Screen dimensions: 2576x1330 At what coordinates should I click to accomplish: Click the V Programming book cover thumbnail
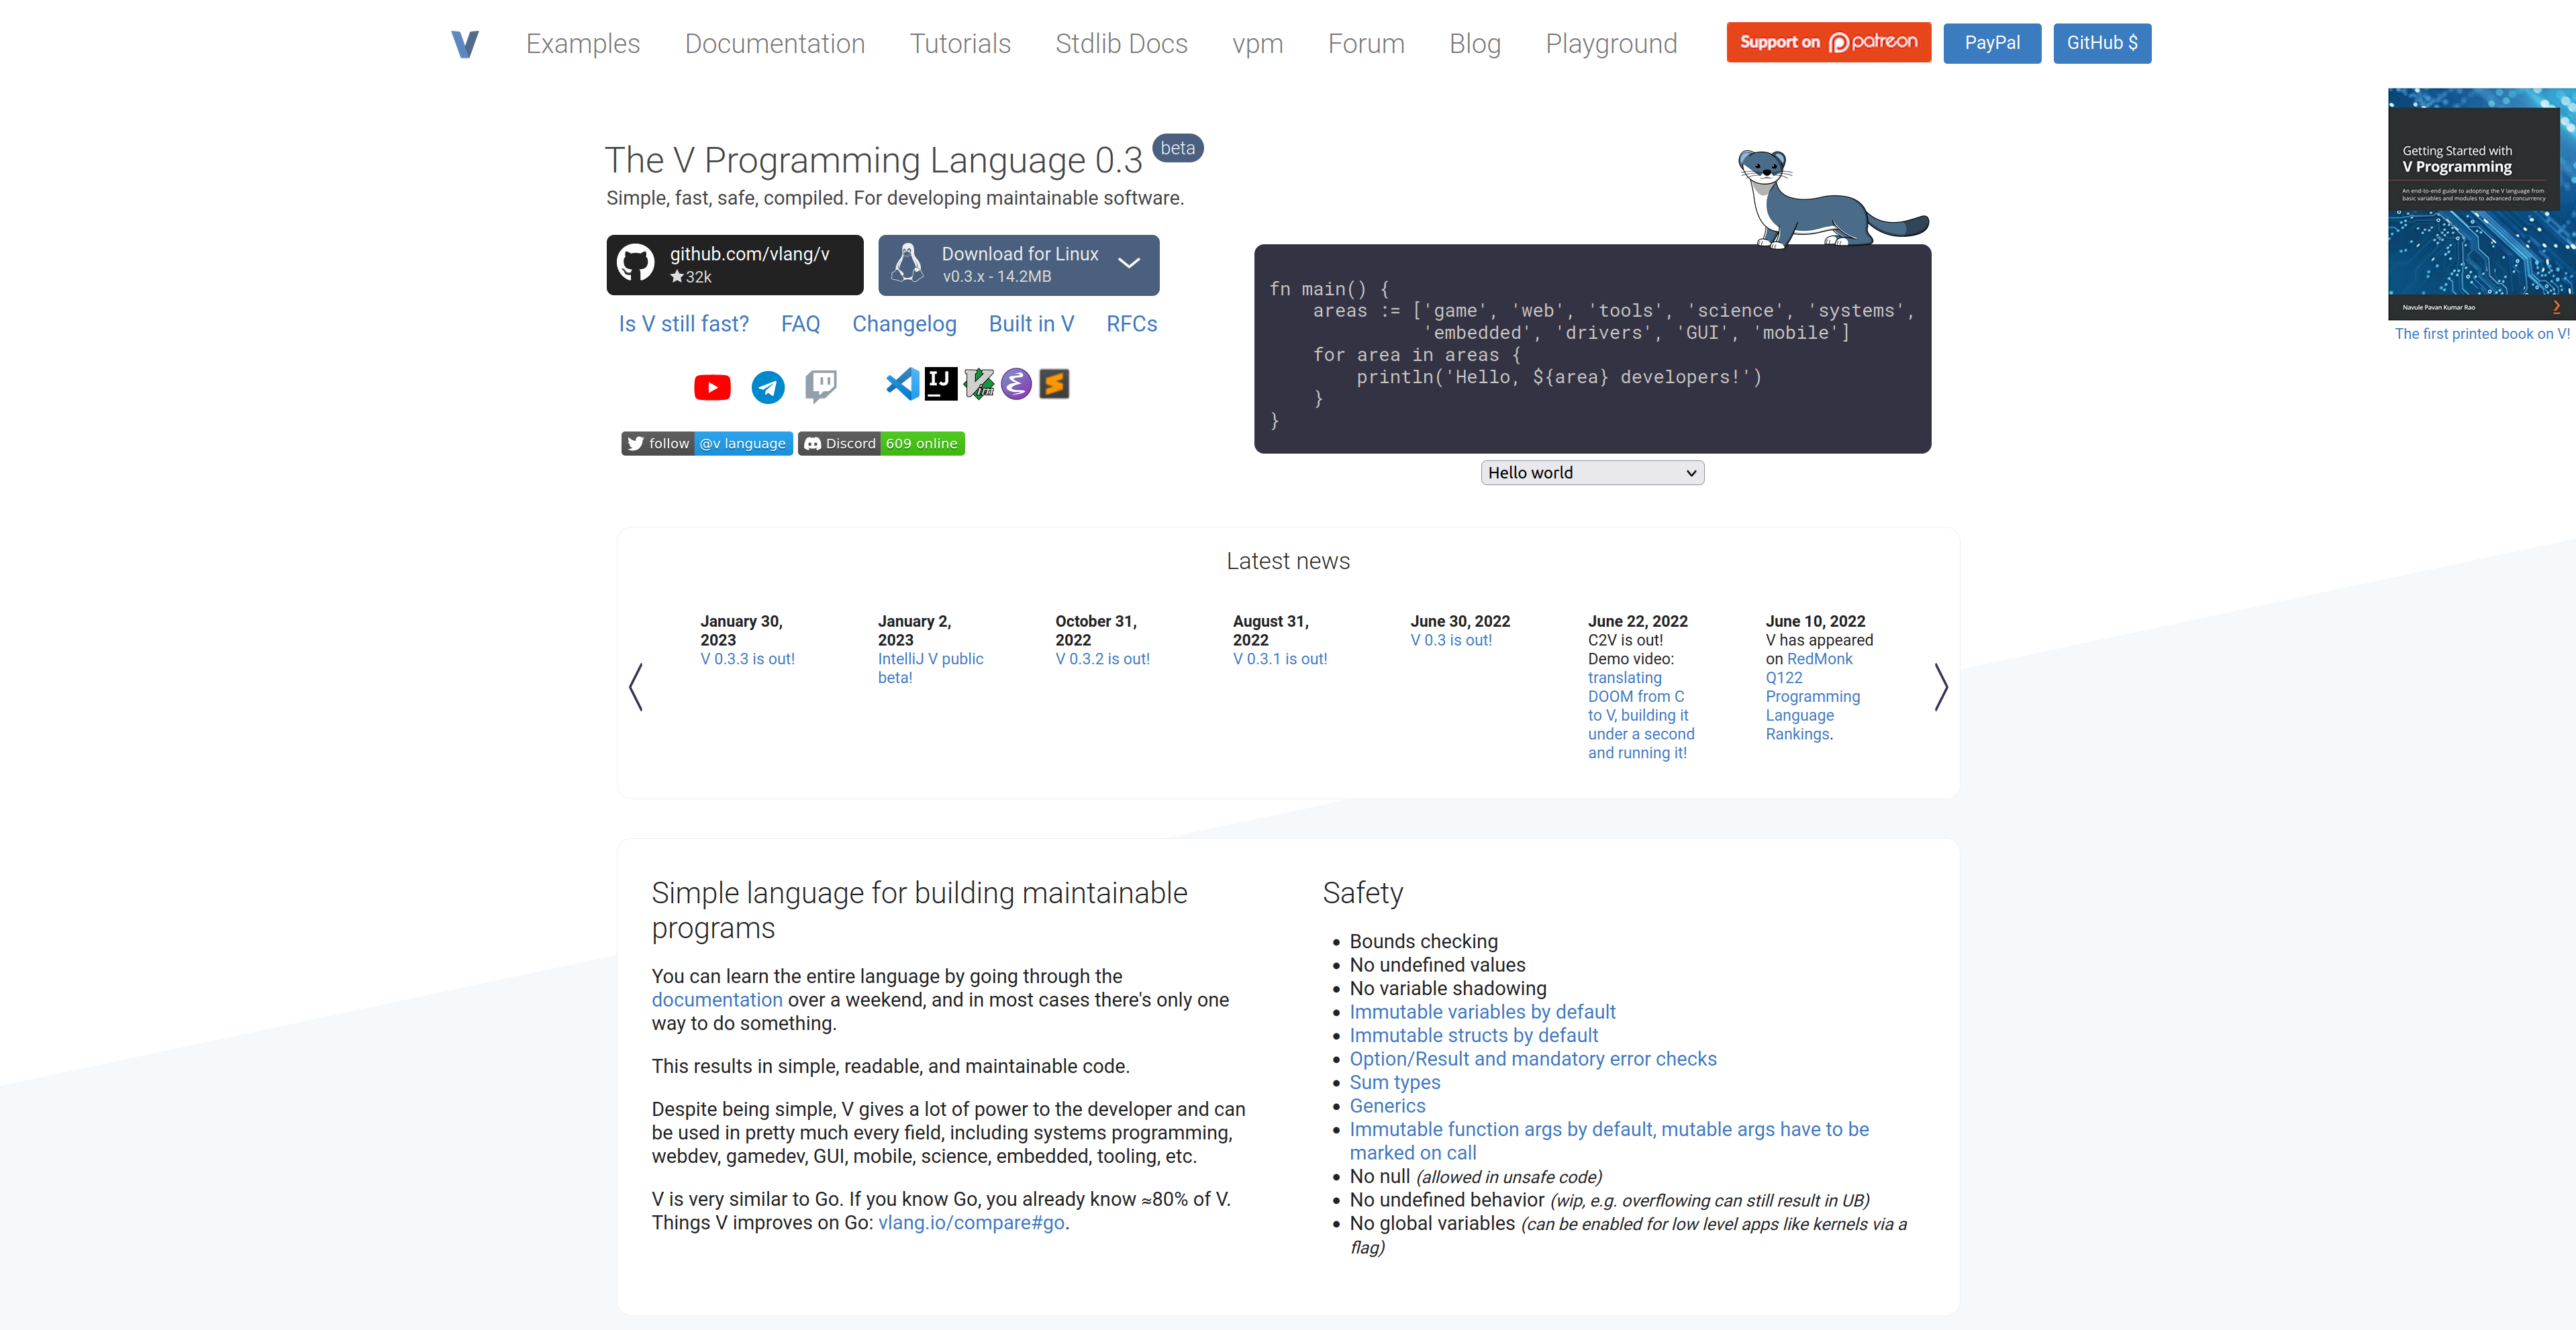2481,205
